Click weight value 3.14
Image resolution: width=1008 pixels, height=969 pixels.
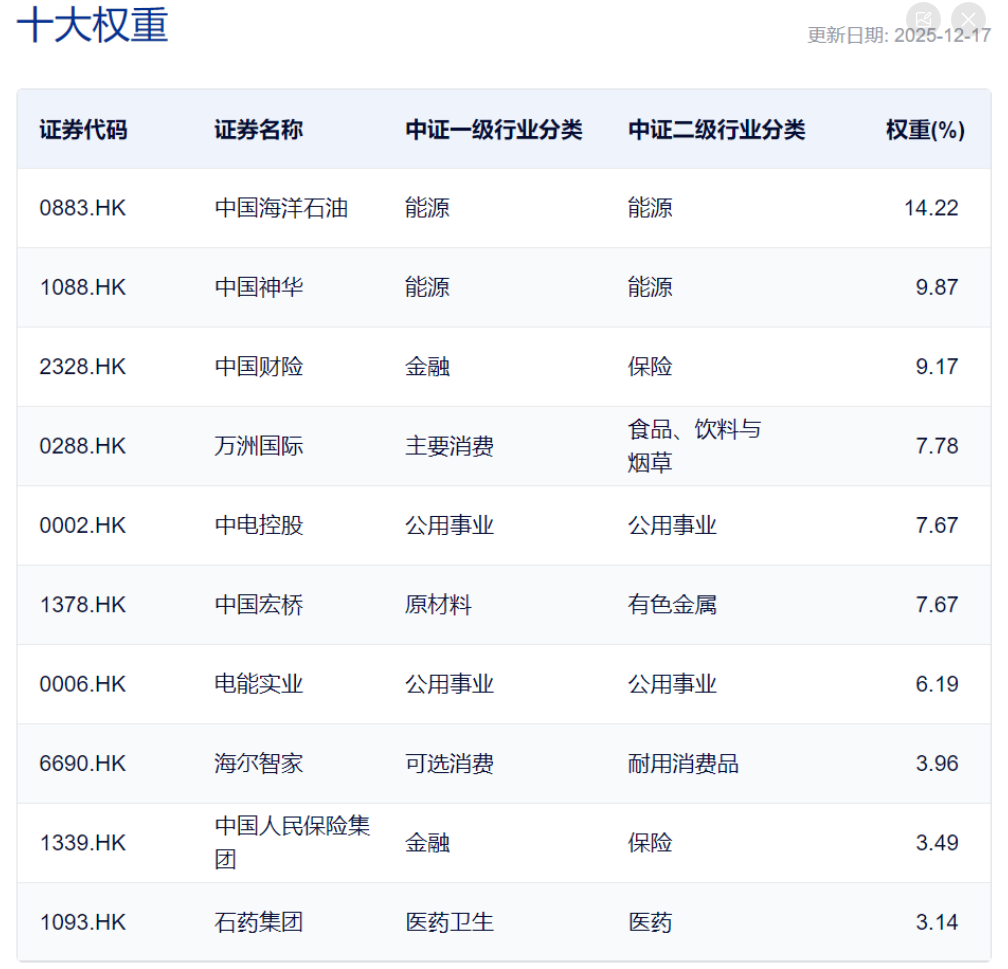click(937, 923)
